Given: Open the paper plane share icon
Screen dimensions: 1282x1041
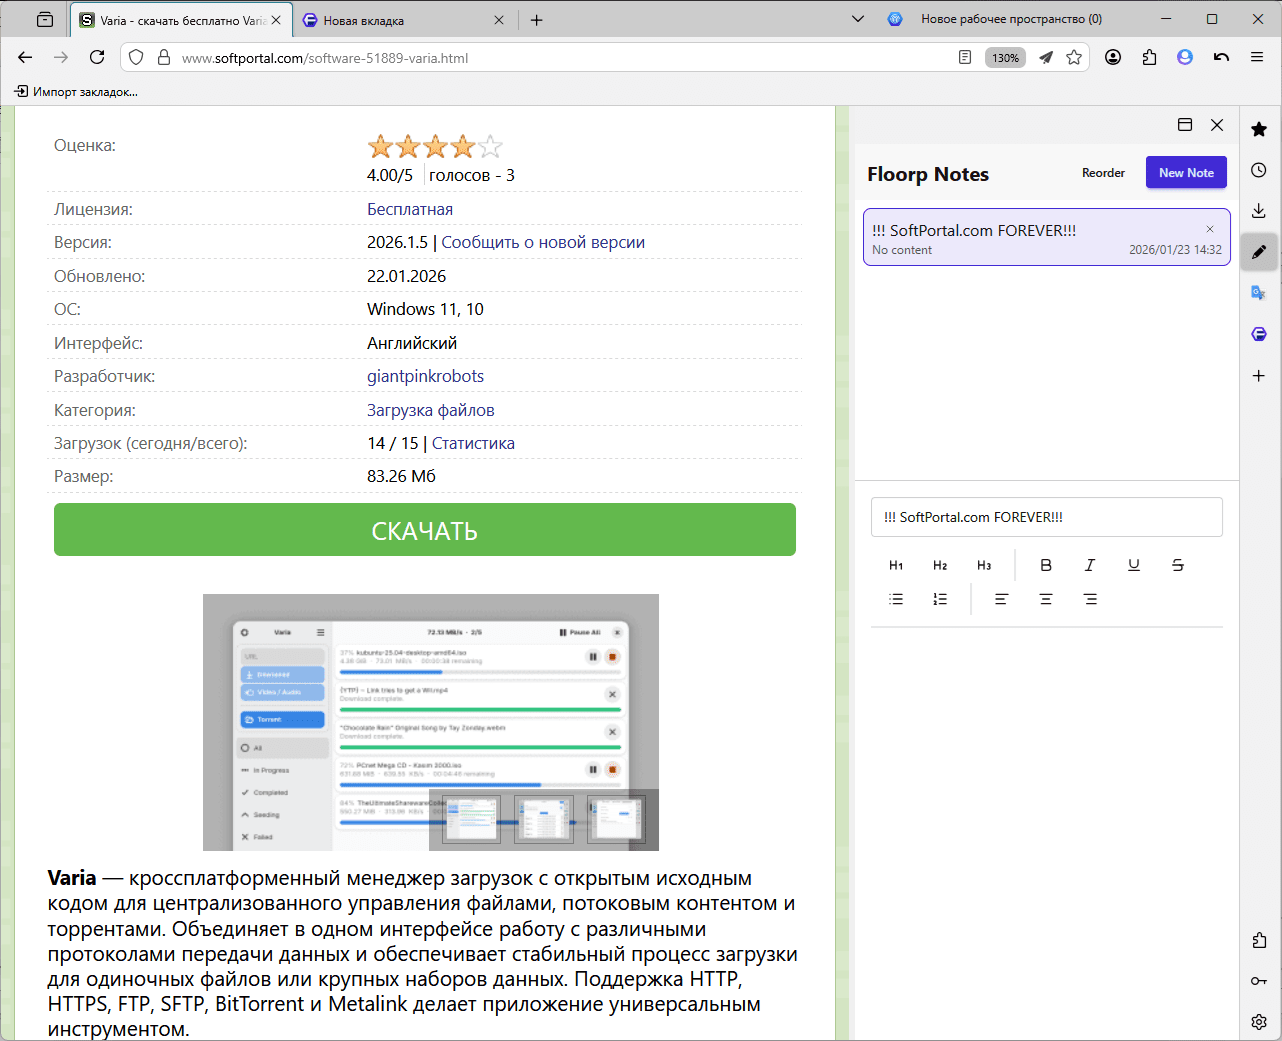Looking at the screenshot, I should 1046,58.
